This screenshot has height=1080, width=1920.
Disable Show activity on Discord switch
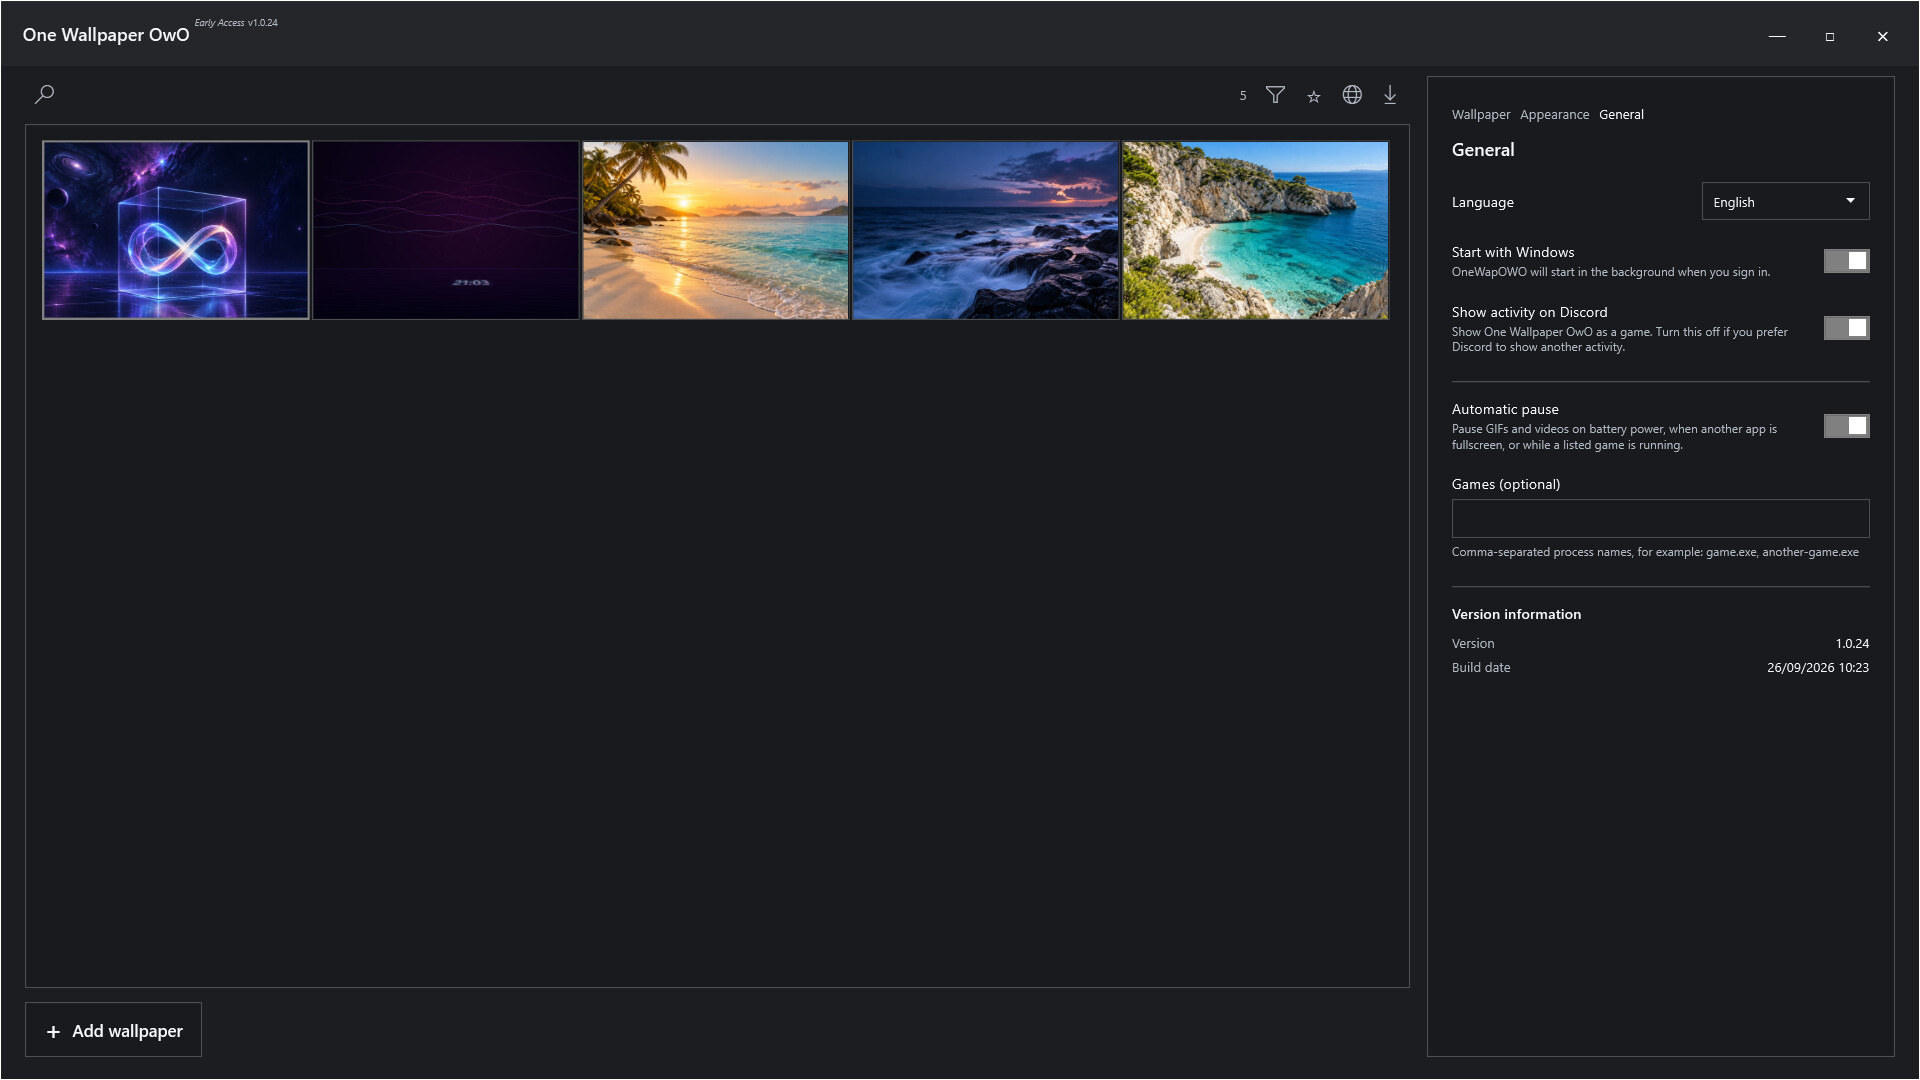pos(1846,328)
